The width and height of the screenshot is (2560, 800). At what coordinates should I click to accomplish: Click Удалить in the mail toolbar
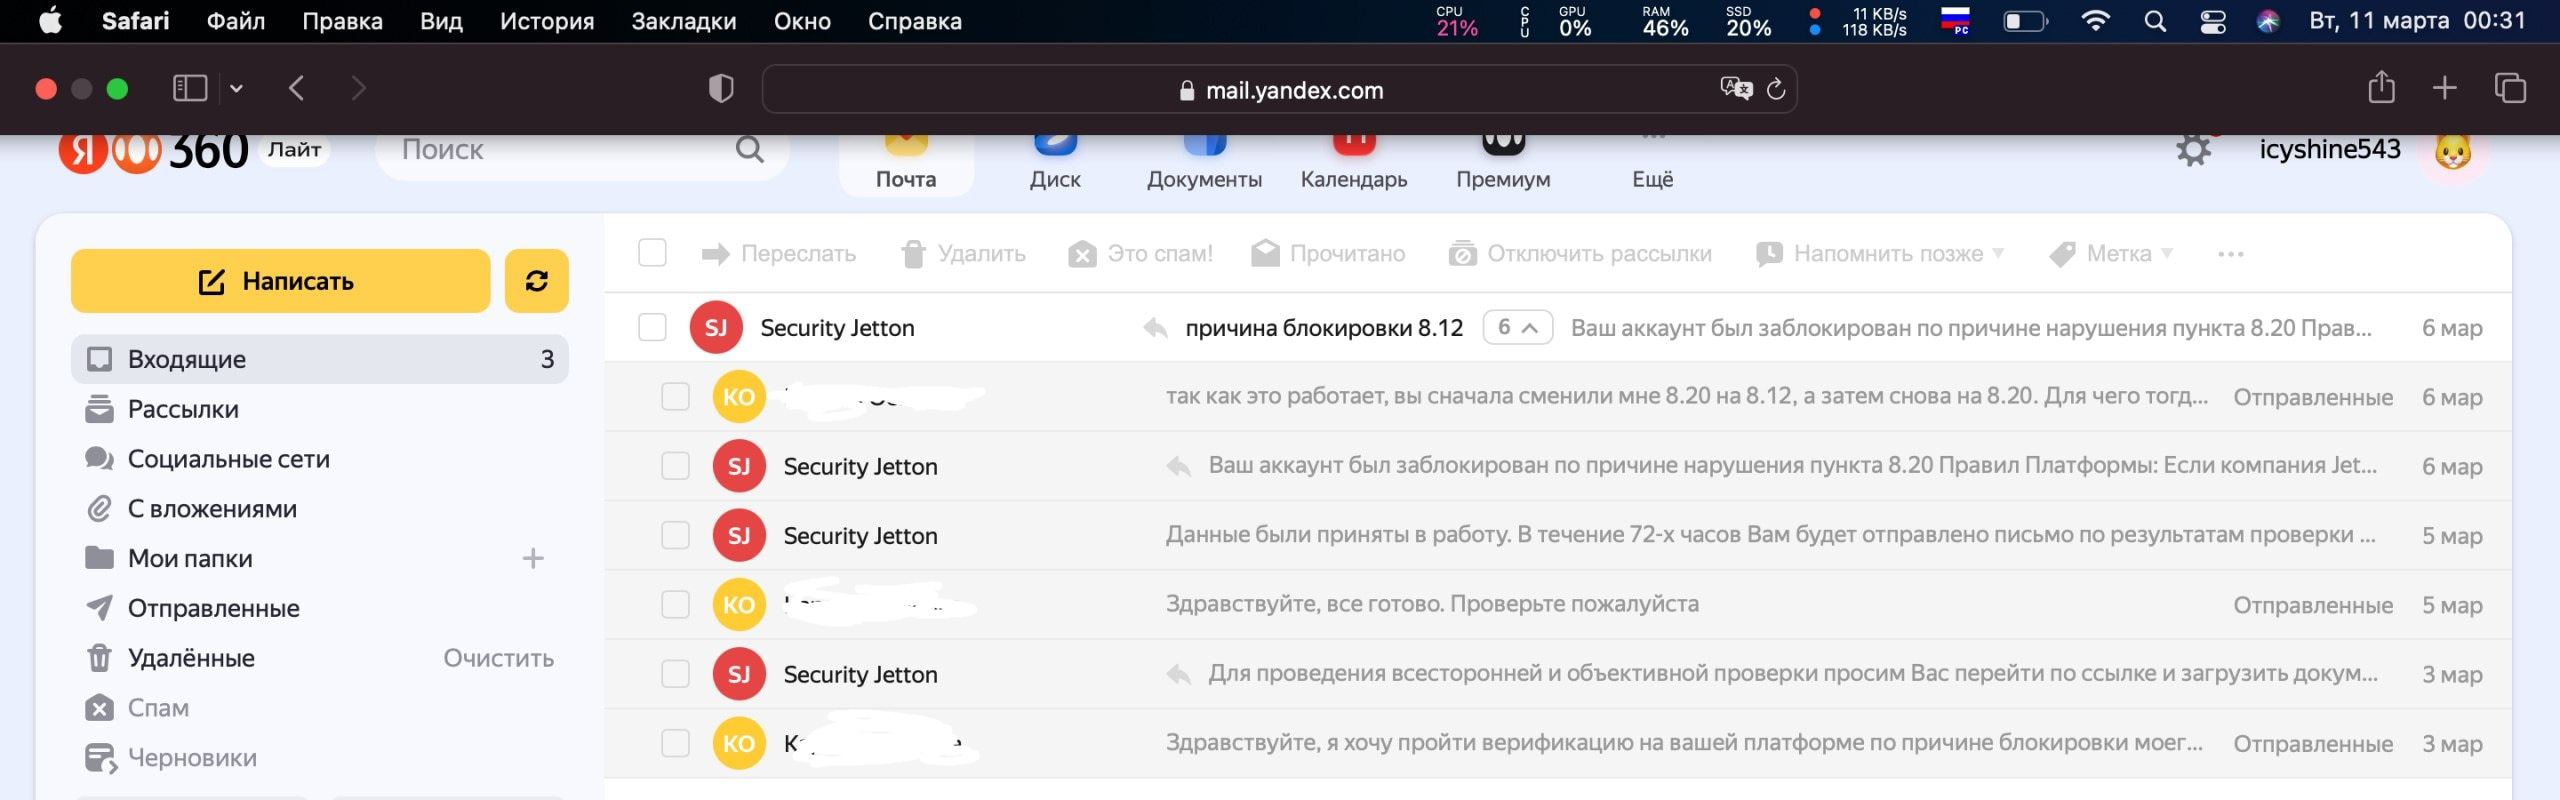coord(963,254)
